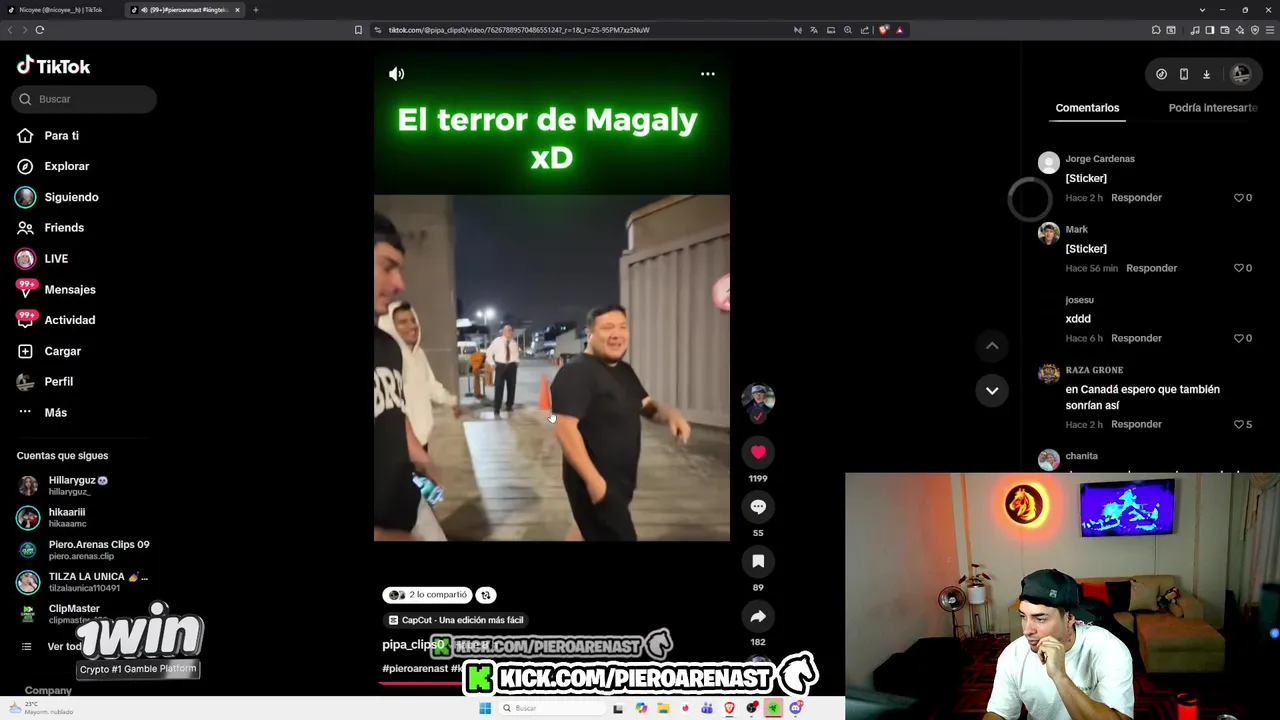Open the TikTok coins icon top right
The height and width of the screenshot is (720, 1280).
1161,74
